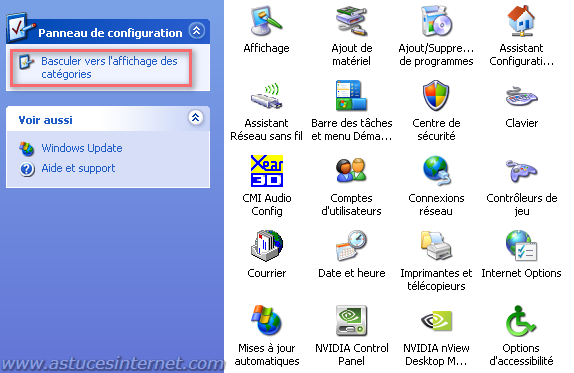Click the Panneau de configuration title text
This screenshot has width=574, height=373.
[x=110, y=33]
